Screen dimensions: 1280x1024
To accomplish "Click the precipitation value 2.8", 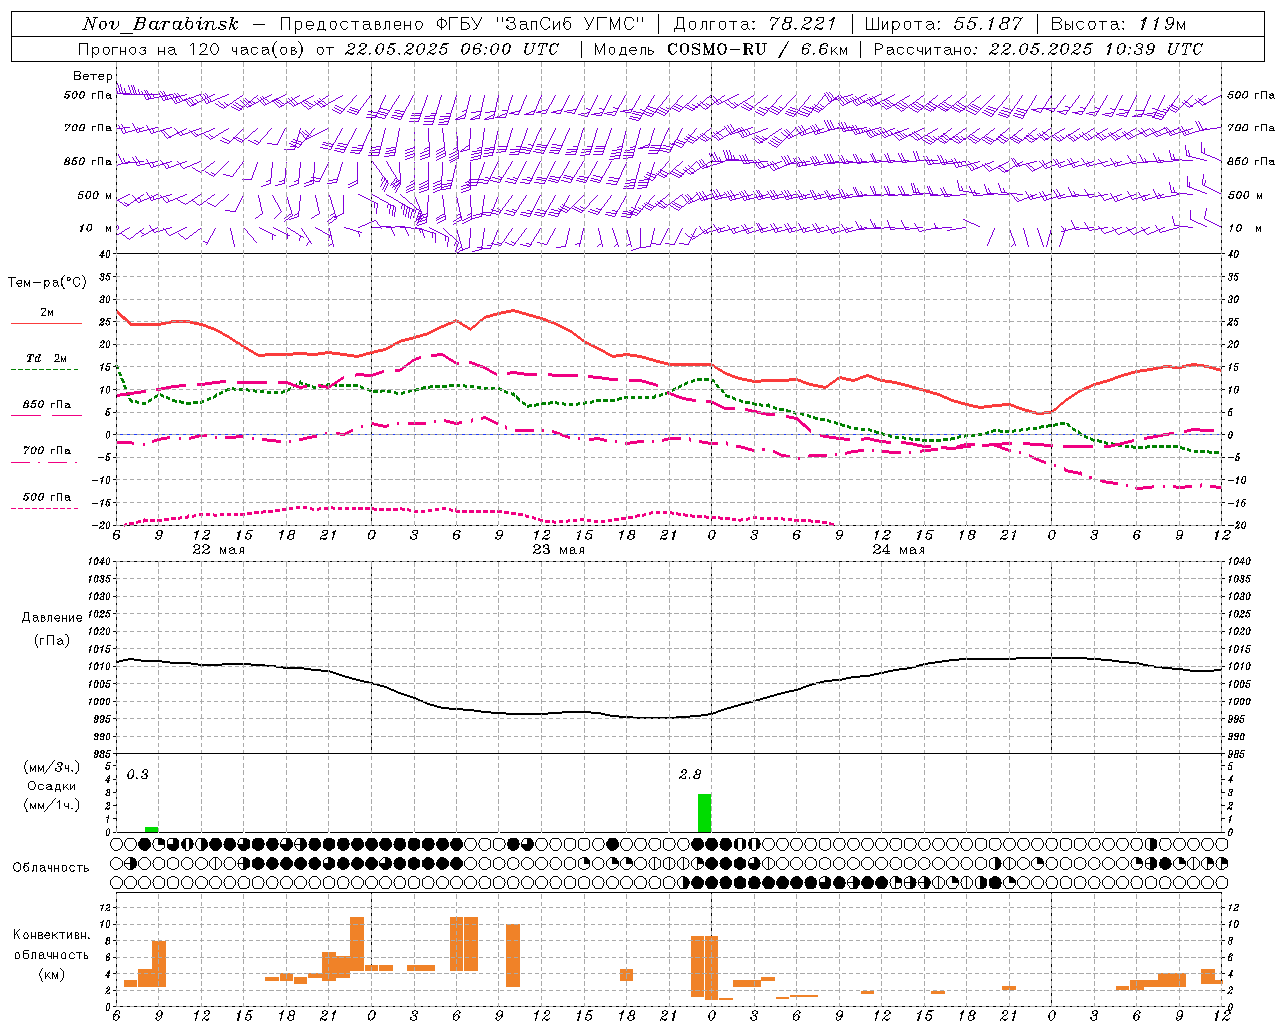I will tap(690, 774).
